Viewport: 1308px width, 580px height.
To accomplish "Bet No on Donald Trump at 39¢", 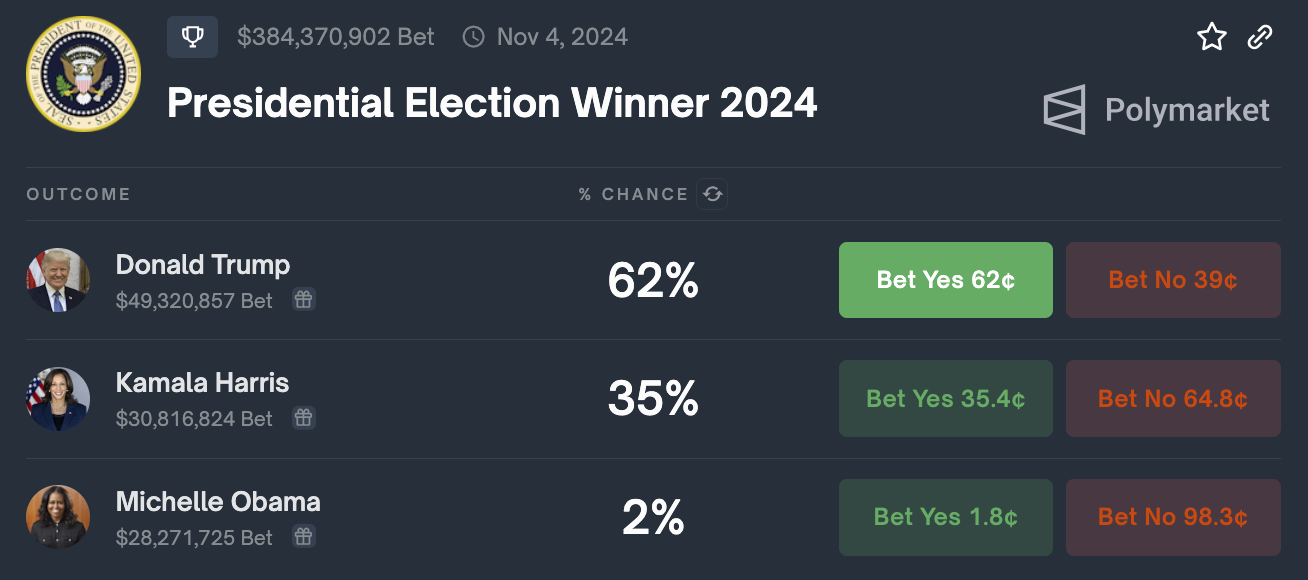I will tap(1173, 280).
